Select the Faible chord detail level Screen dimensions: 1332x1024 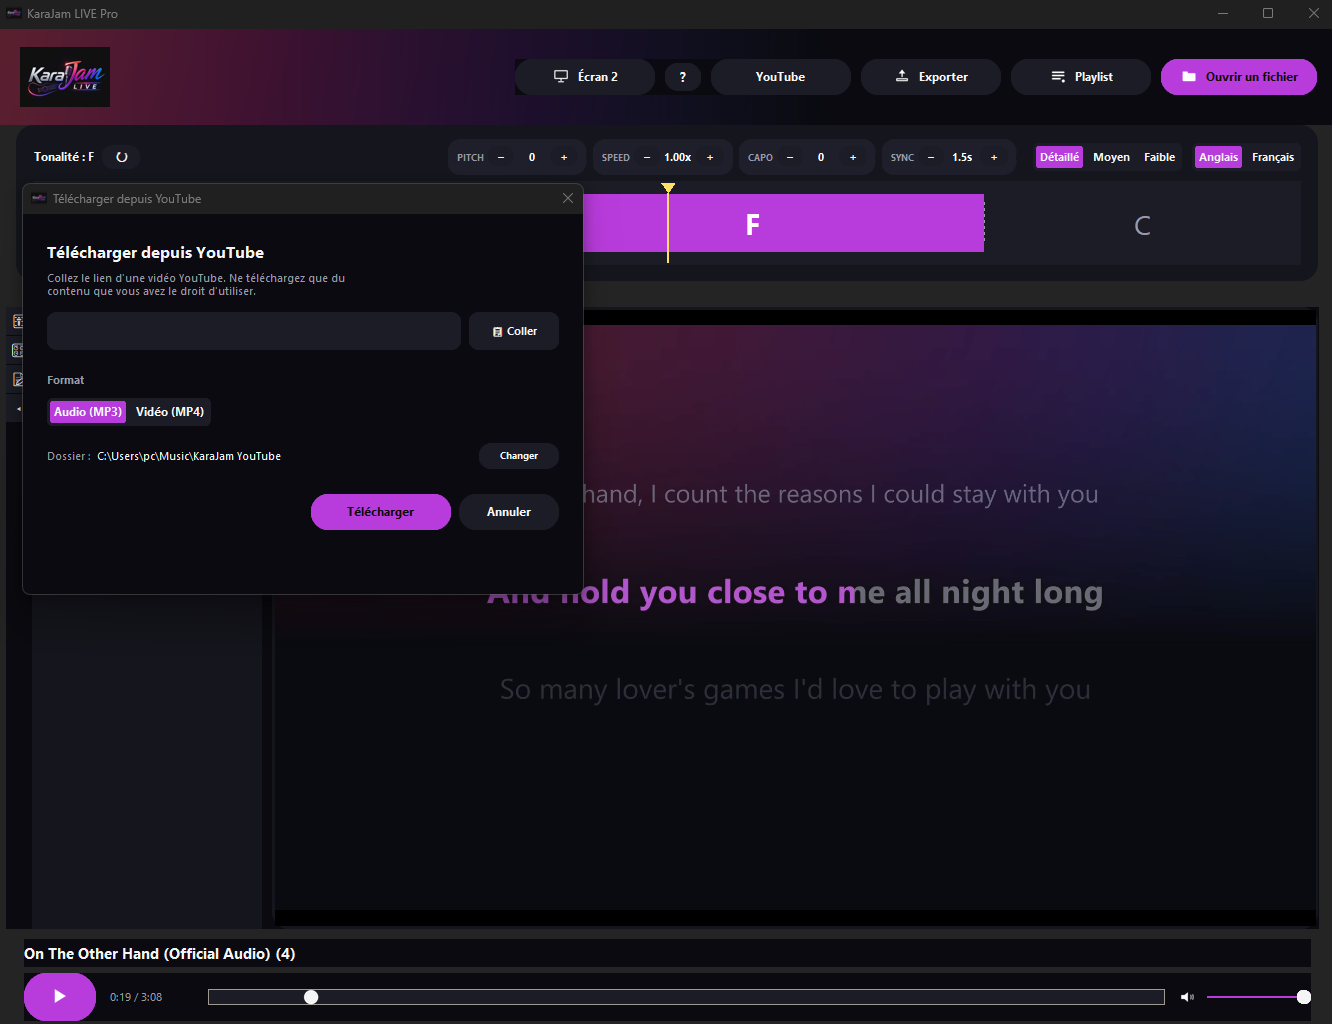click(1160, 157)
